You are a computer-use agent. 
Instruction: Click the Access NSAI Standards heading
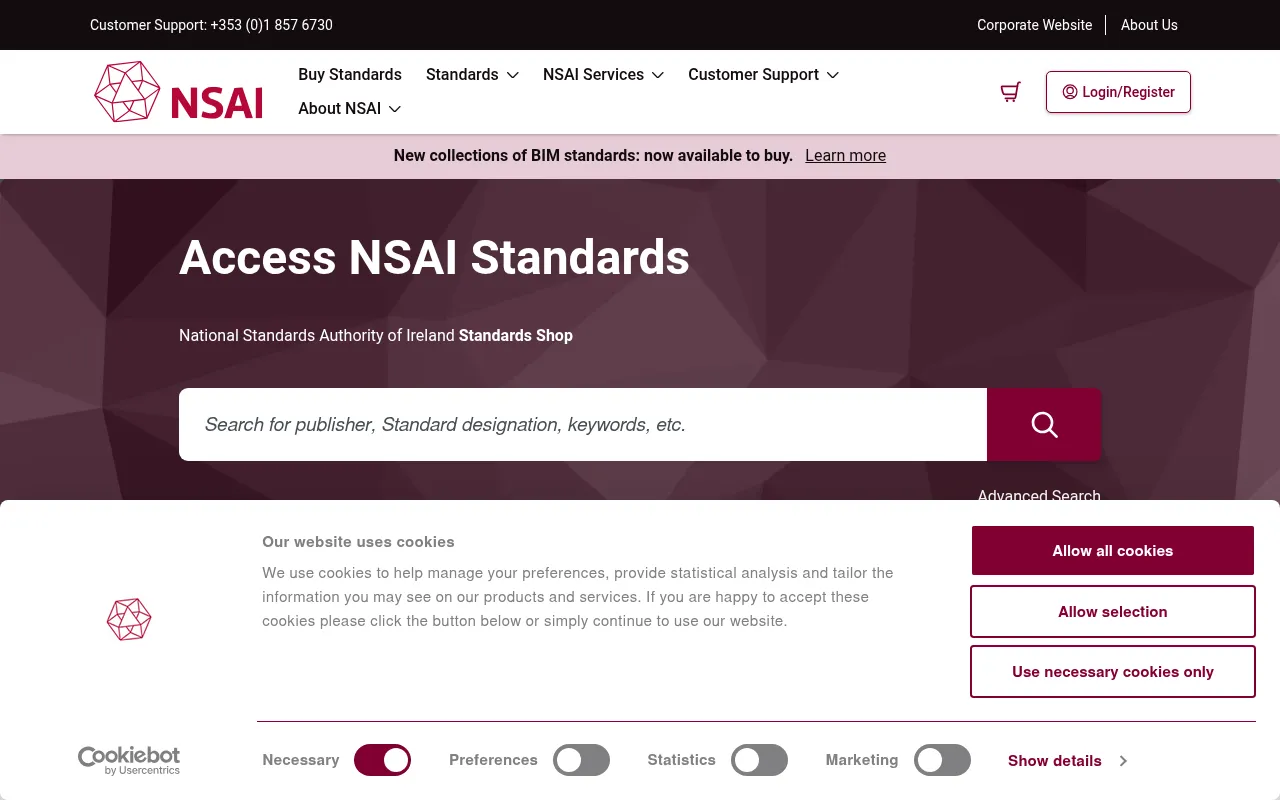[x=434, y=257]
